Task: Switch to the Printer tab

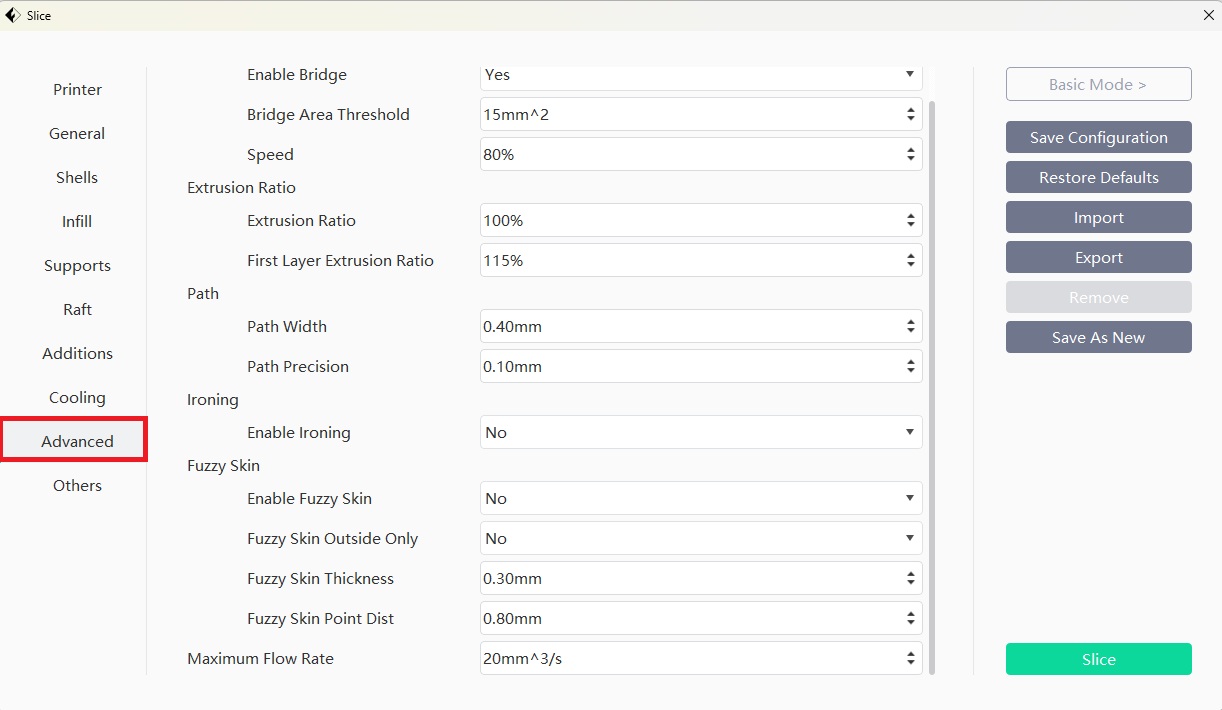Action: click(x=77, y=90)
